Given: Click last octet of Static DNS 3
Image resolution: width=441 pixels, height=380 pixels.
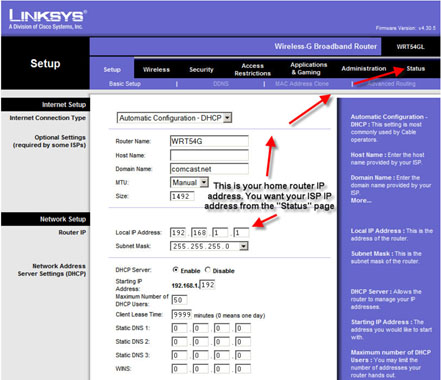Looking at the screenshot, I should 243,355.
